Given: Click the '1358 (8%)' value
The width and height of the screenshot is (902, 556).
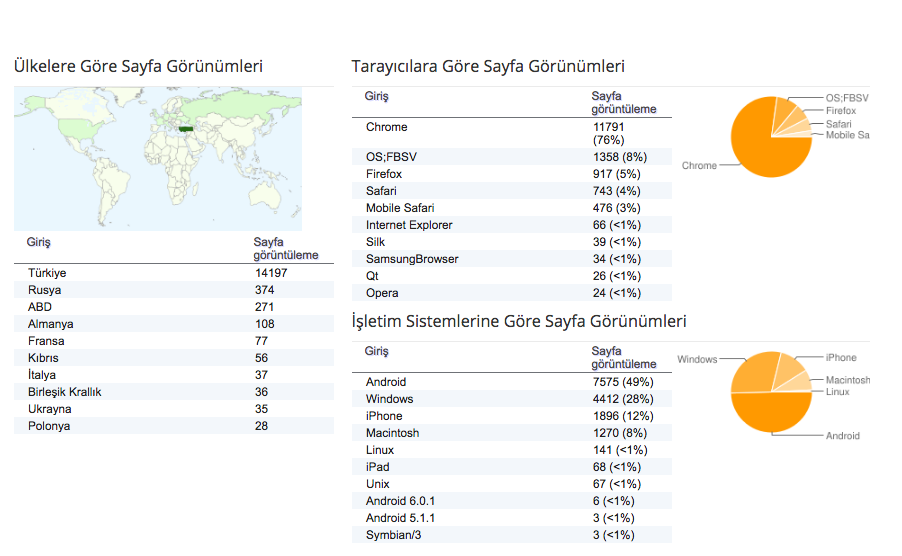Looking at the screenshot, I should 620,157.
